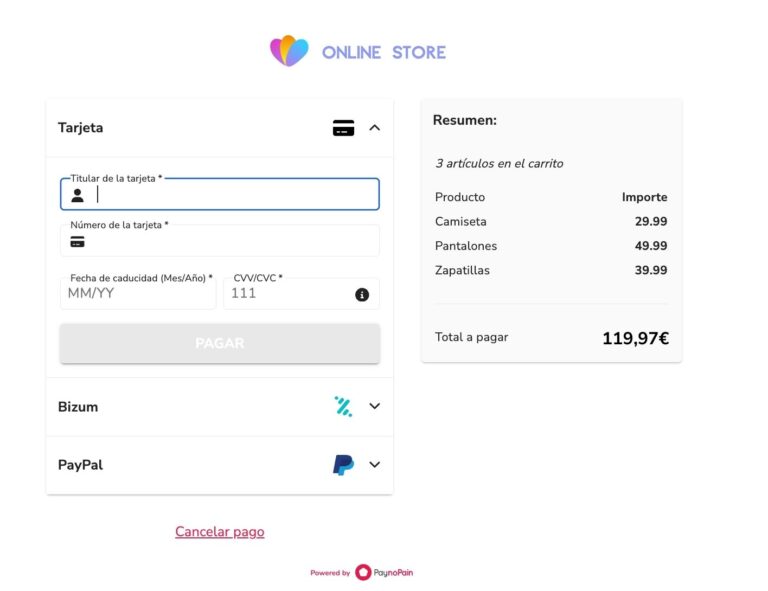The height and width of the screenshot is (591, 768).
Task: Expand the PayPal payment chevron
Action: point(375,465)
